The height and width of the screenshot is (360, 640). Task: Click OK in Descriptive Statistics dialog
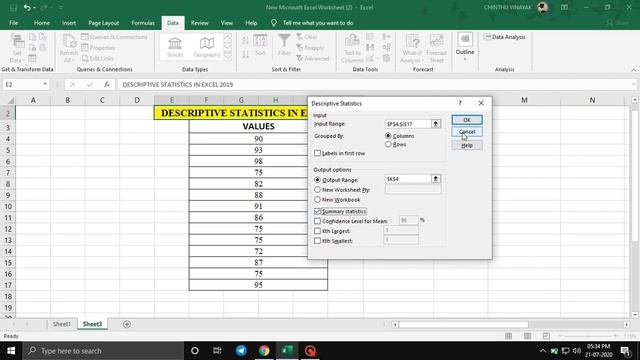pos(467,120)
